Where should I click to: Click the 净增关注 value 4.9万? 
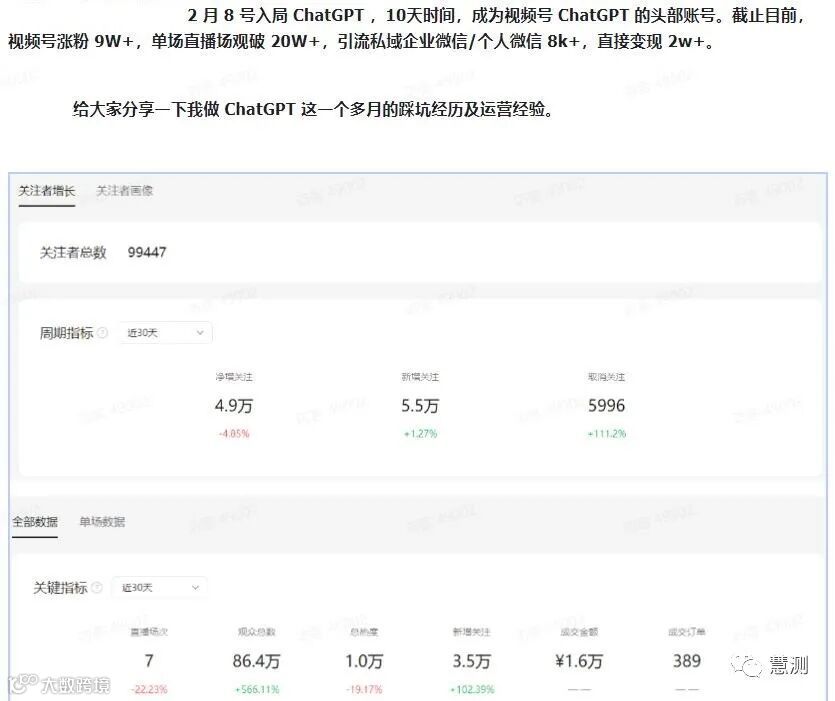click(234, 406)
